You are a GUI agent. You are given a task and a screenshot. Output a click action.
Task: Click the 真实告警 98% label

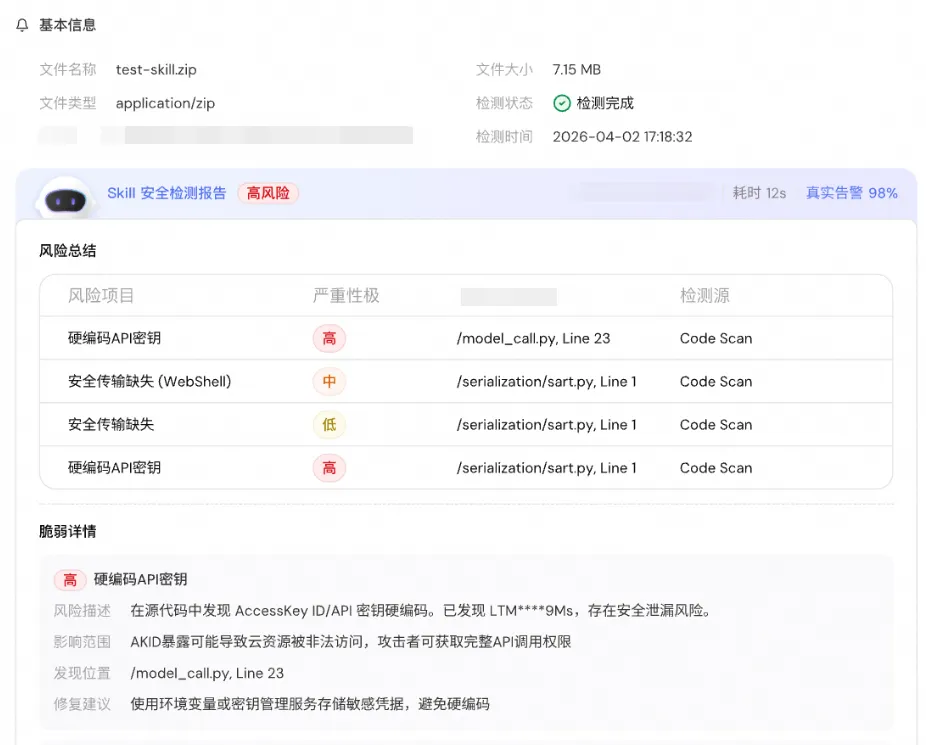[852, 193]
